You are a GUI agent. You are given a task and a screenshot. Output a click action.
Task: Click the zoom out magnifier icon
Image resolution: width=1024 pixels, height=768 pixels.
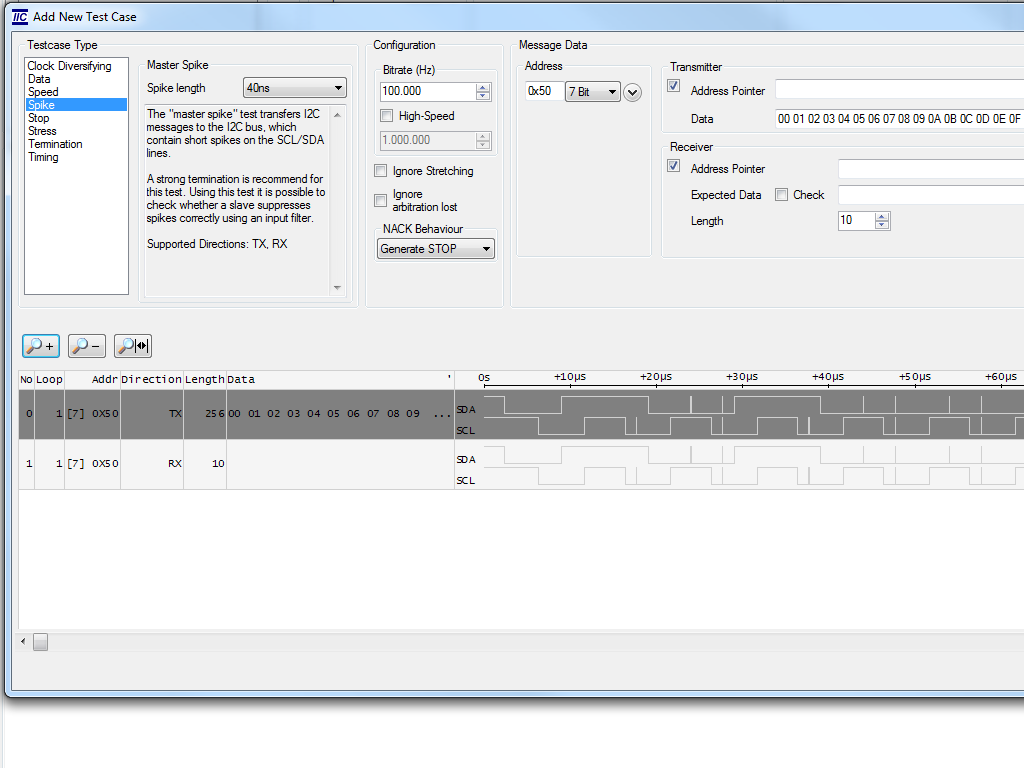coord(87,346)
